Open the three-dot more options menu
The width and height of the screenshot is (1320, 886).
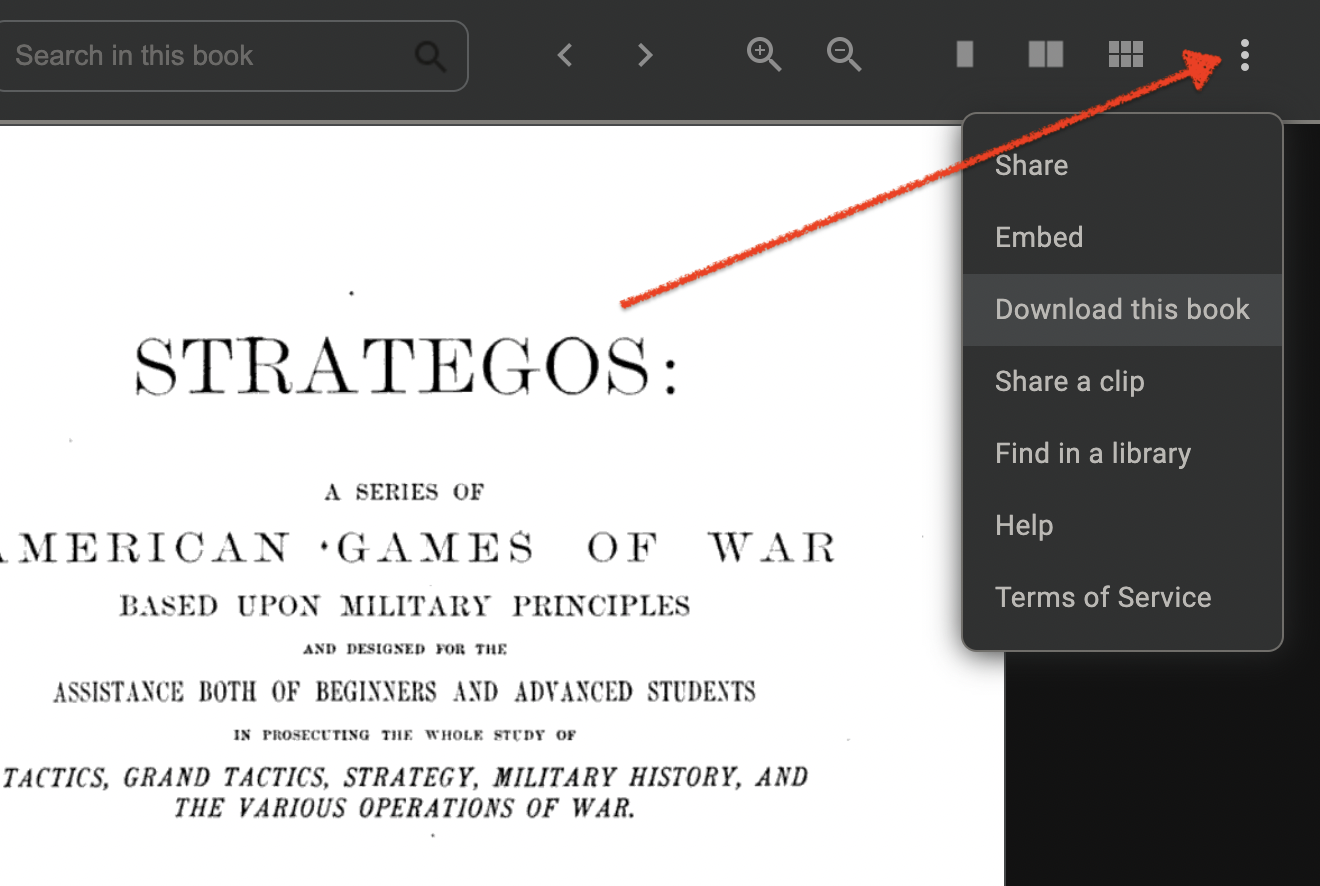[x=1245, y=55]
